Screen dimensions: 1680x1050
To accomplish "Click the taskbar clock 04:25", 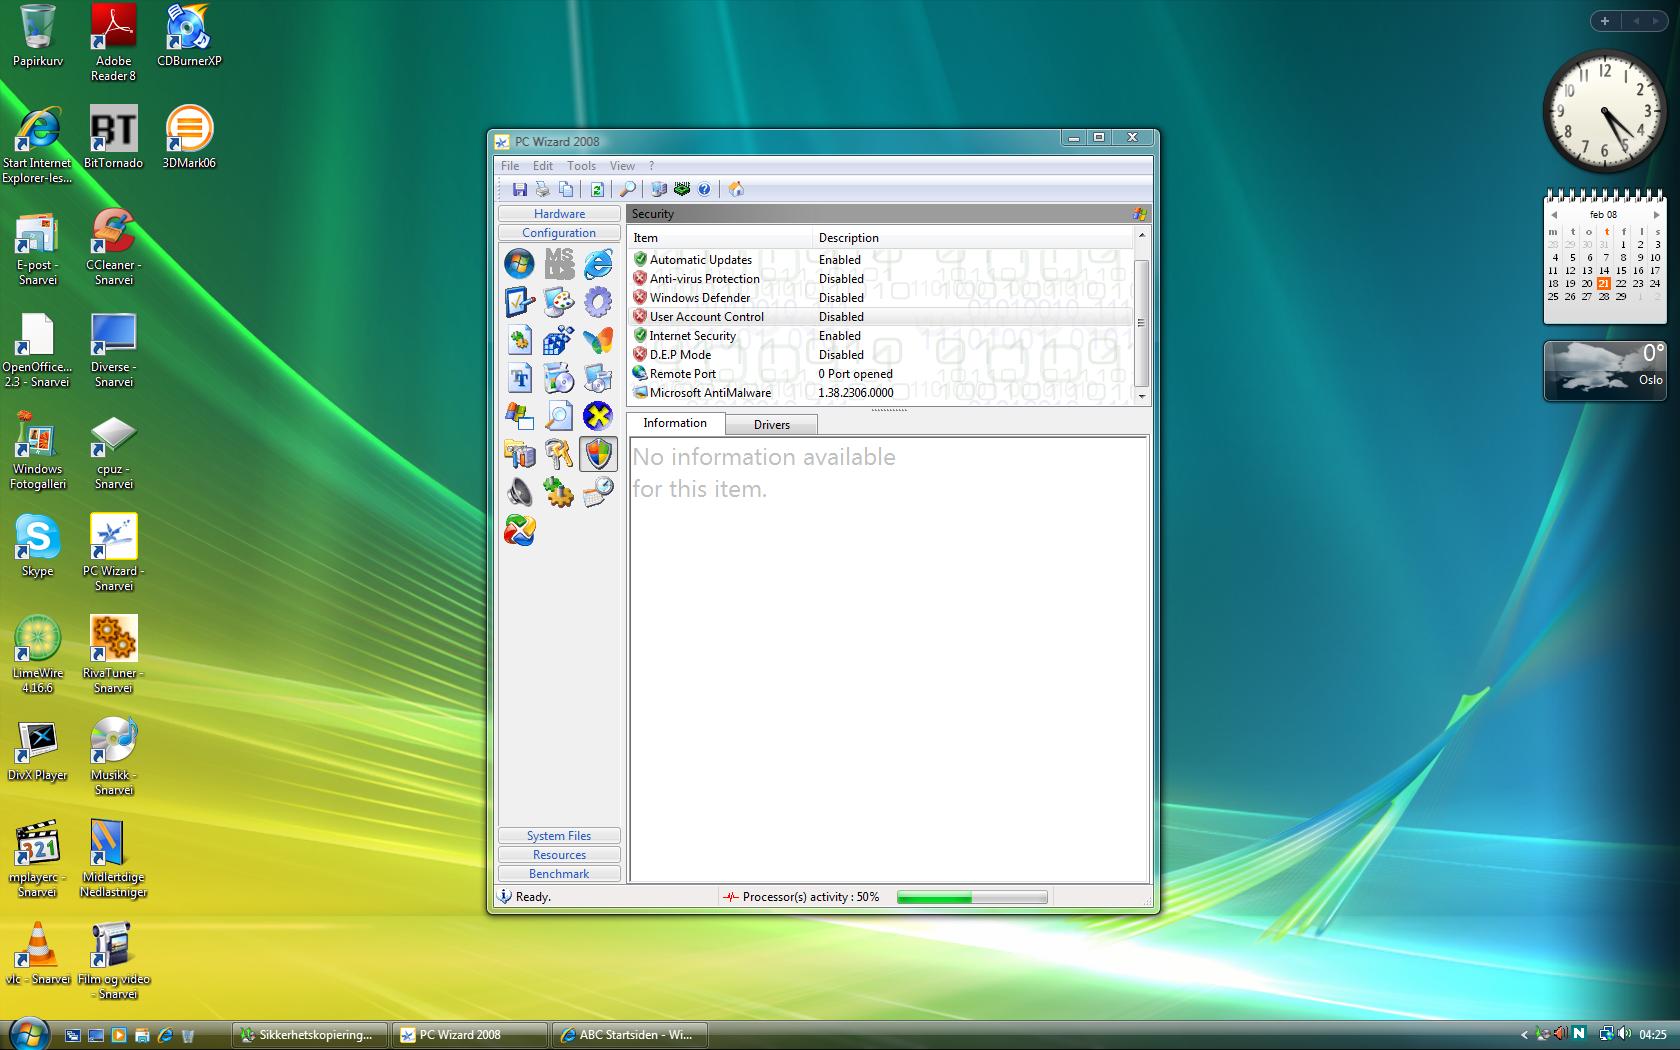I will click(1652, 1035).
